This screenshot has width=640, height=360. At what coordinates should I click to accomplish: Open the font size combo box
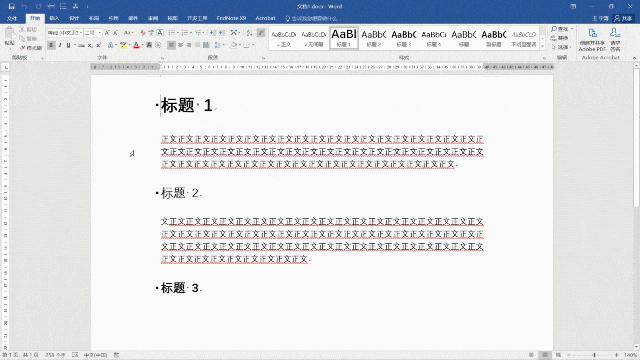point(93,33)
